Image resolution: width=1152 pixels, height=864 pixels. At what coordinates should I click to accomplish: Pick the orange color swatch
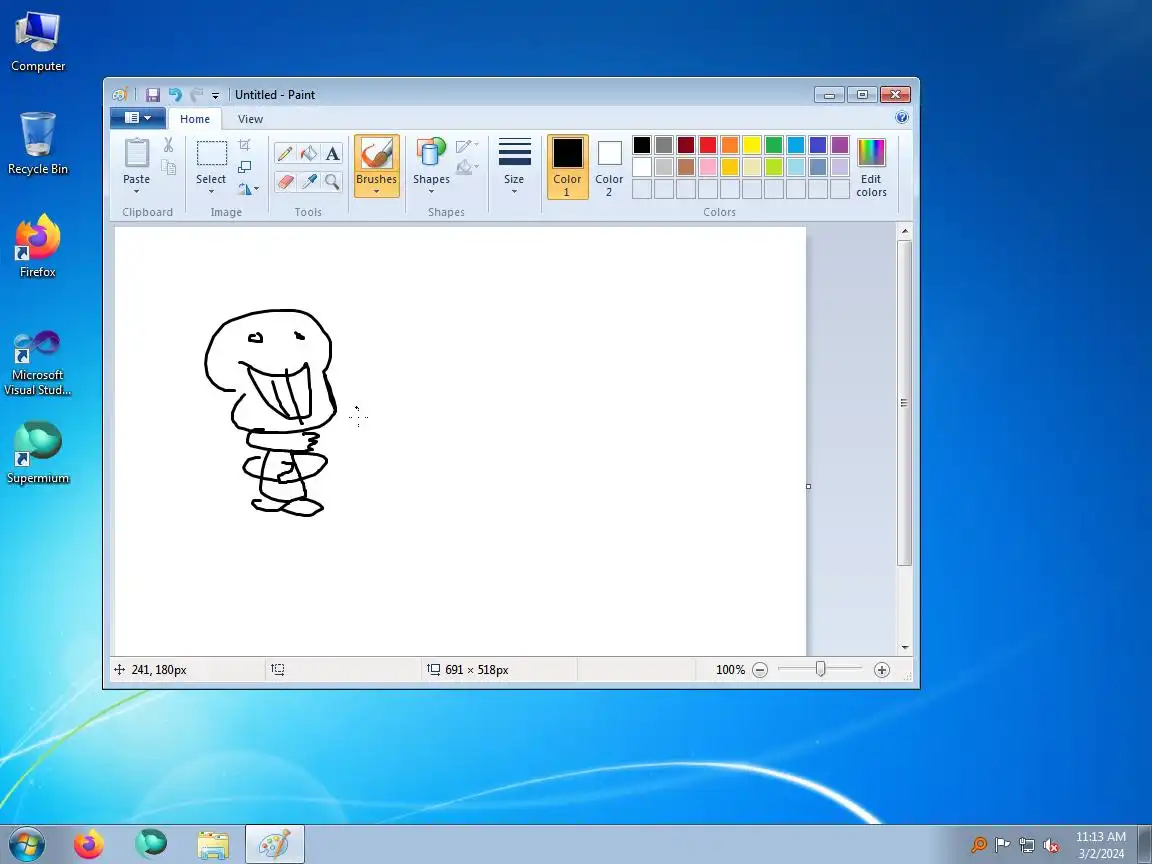click(730, 145)
